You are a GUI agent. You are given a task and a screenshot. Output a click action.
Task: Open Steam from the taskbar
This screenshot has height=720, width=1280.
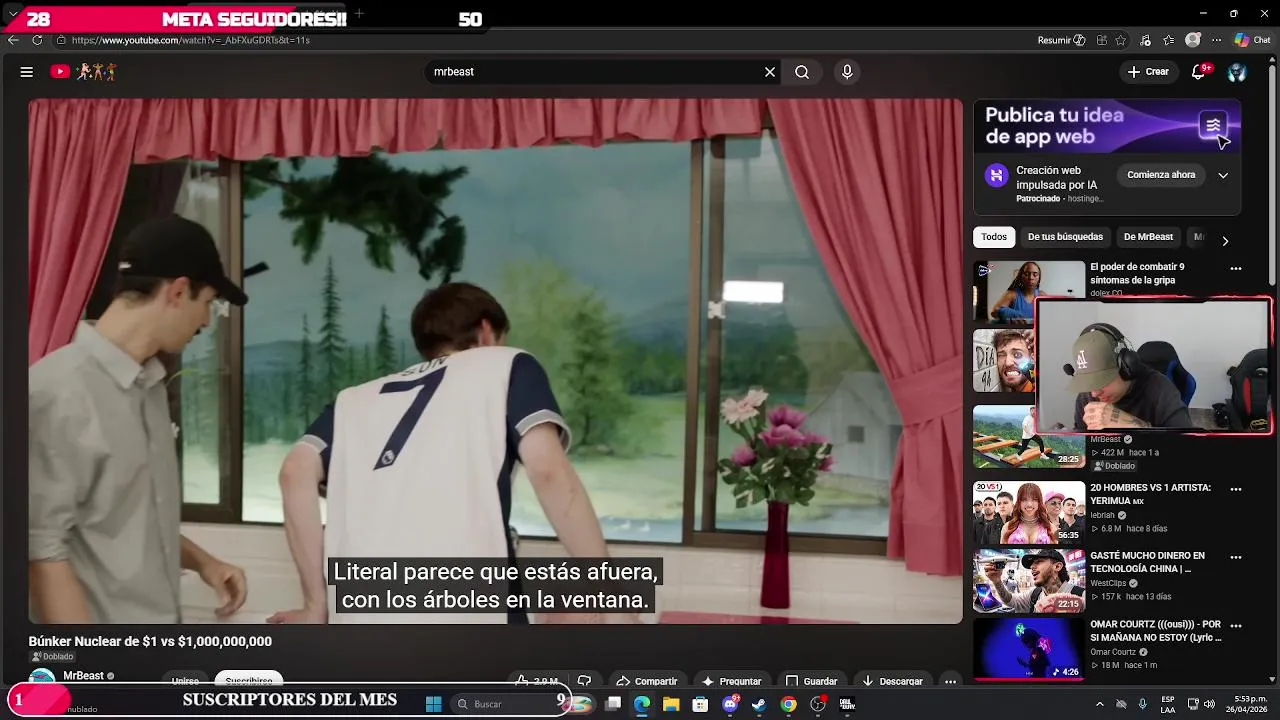[759, 704]
